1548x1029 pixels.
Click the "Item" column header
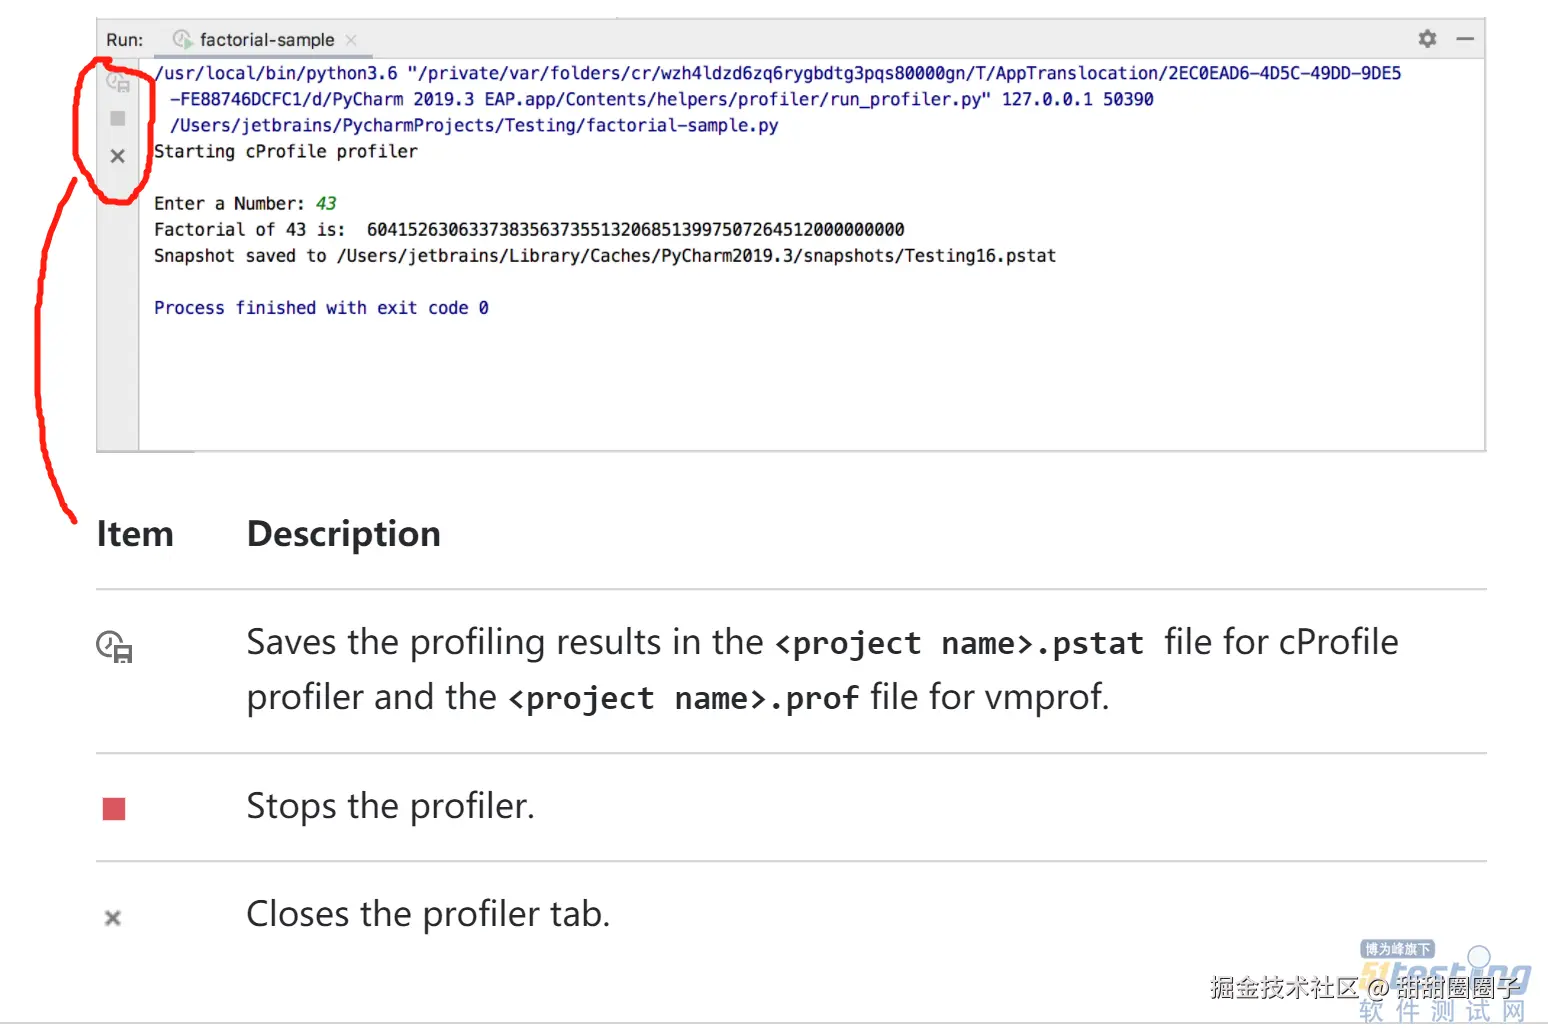click(x=135, y=534)
